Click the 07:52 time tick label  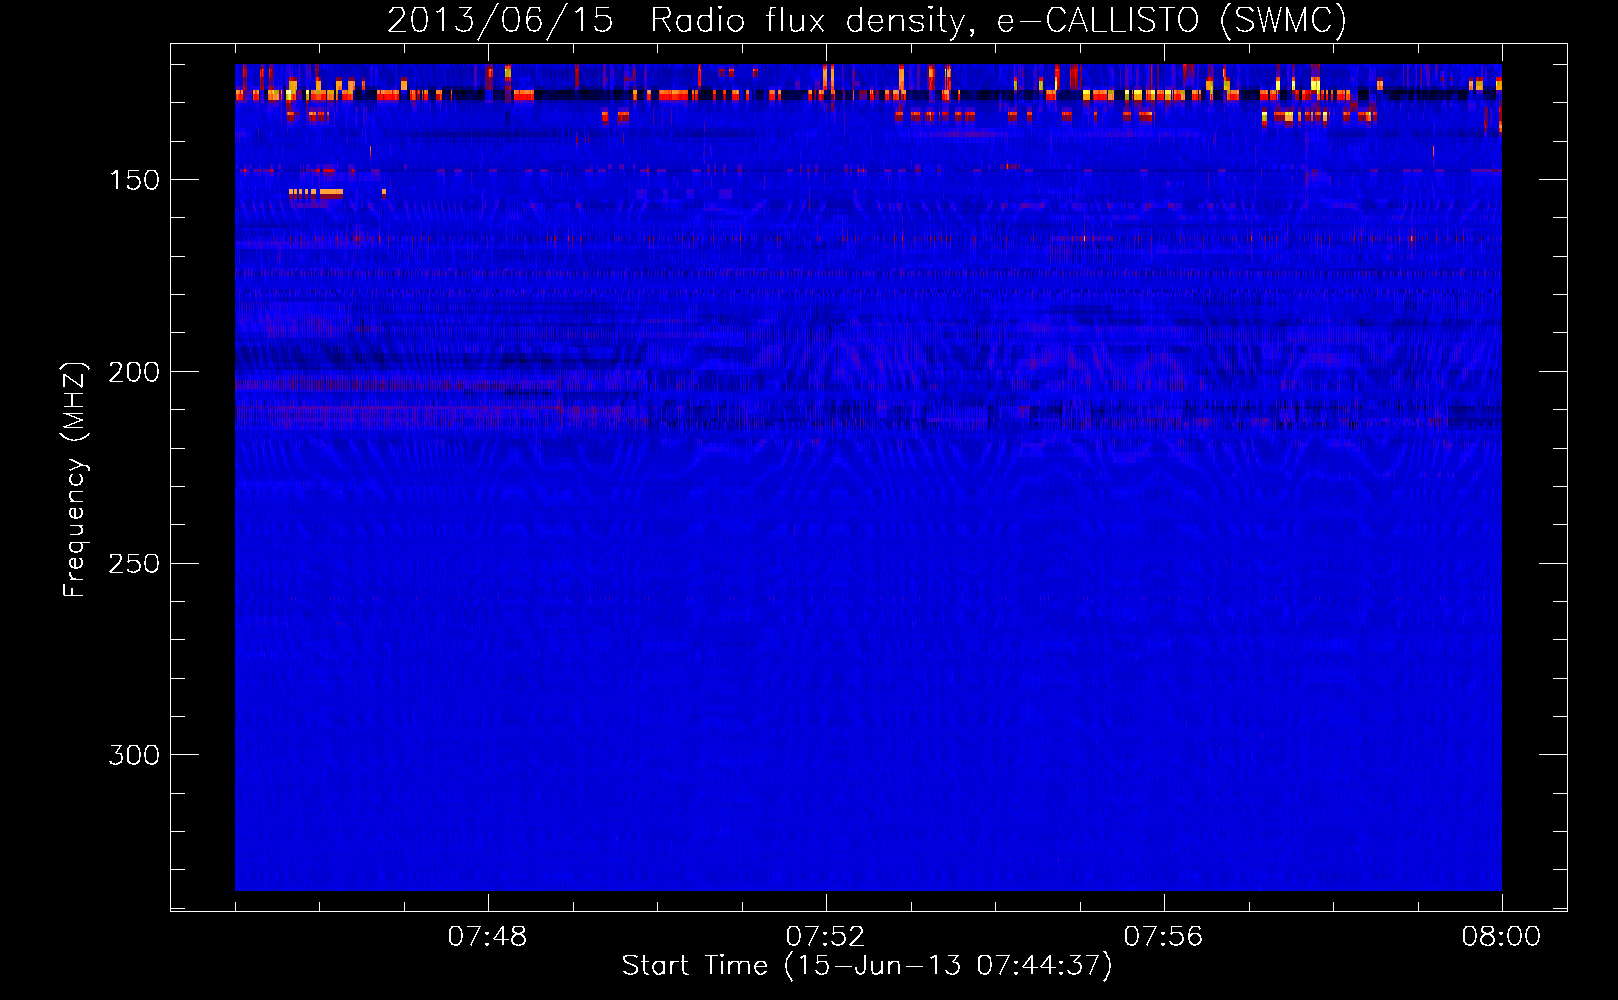click(x=826, y=937)
